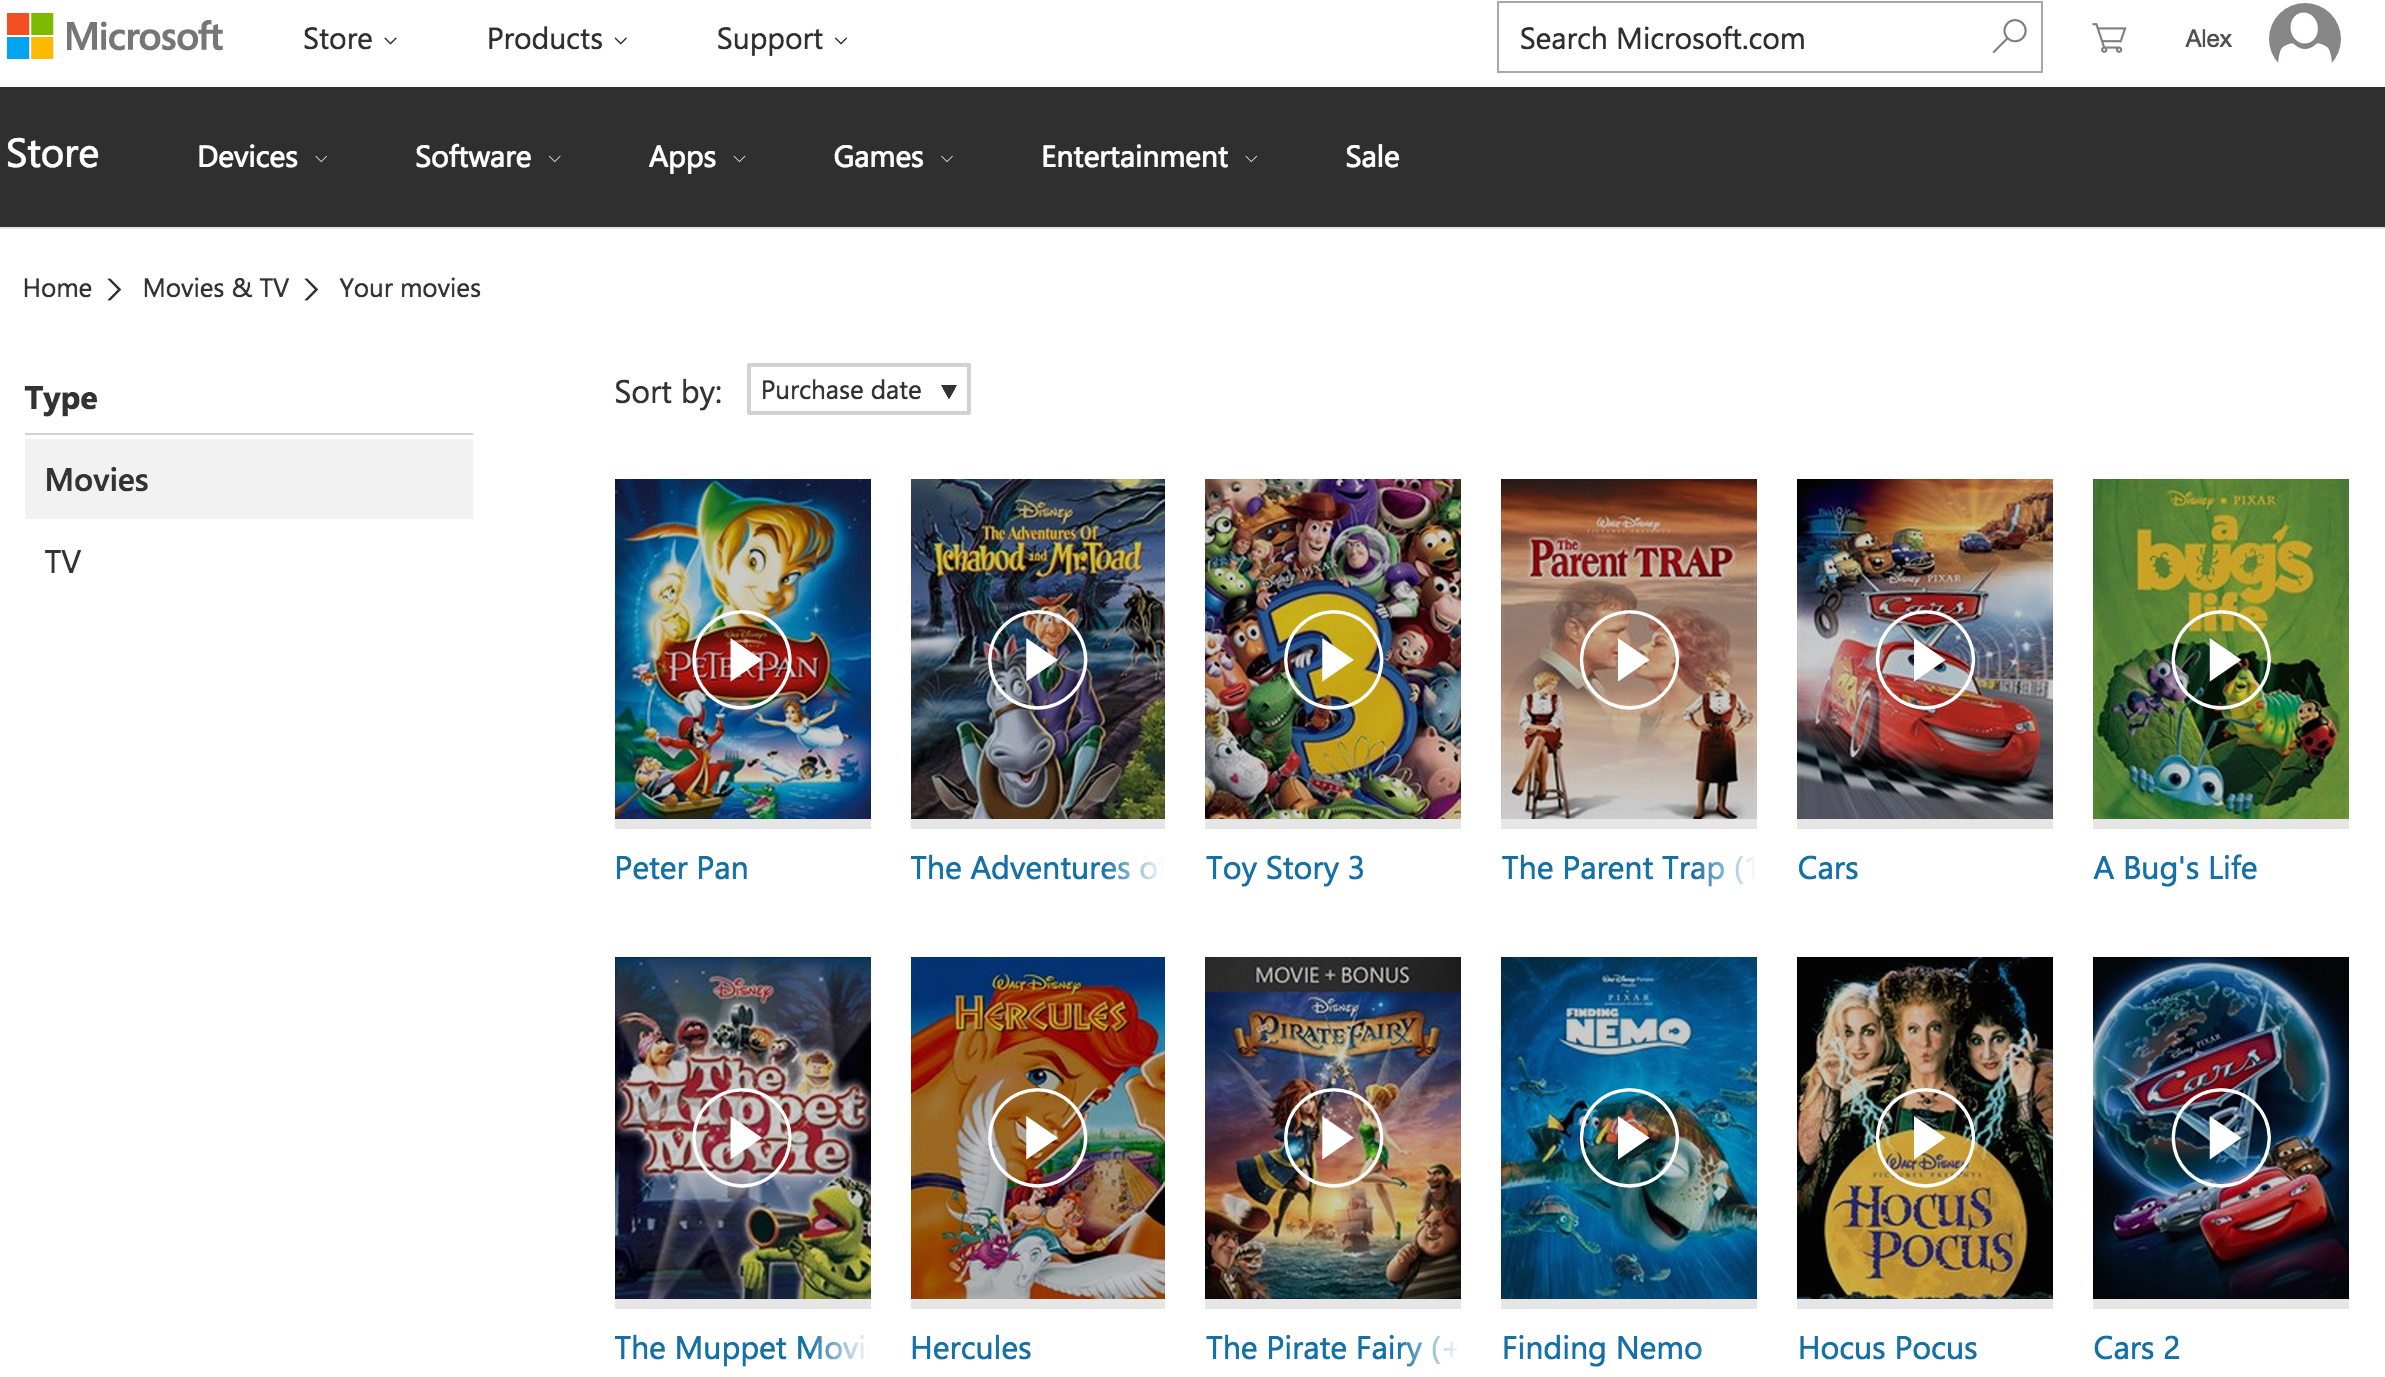Image resolution: width=2385 pixels, height=1377 pixels.
Task: Select Alex account name
Action: pos(2207,38)
